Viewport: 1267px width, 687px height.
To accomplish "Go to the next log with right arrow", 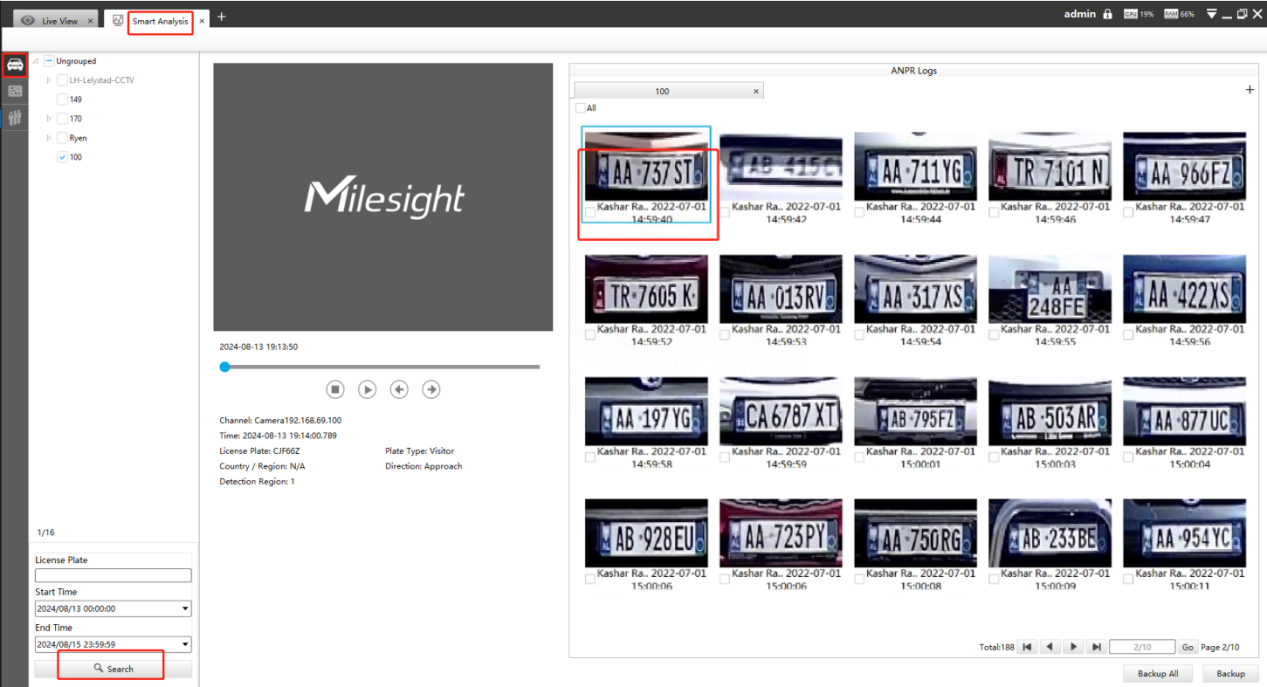I will pyautogui.click(x=431, y=390).
